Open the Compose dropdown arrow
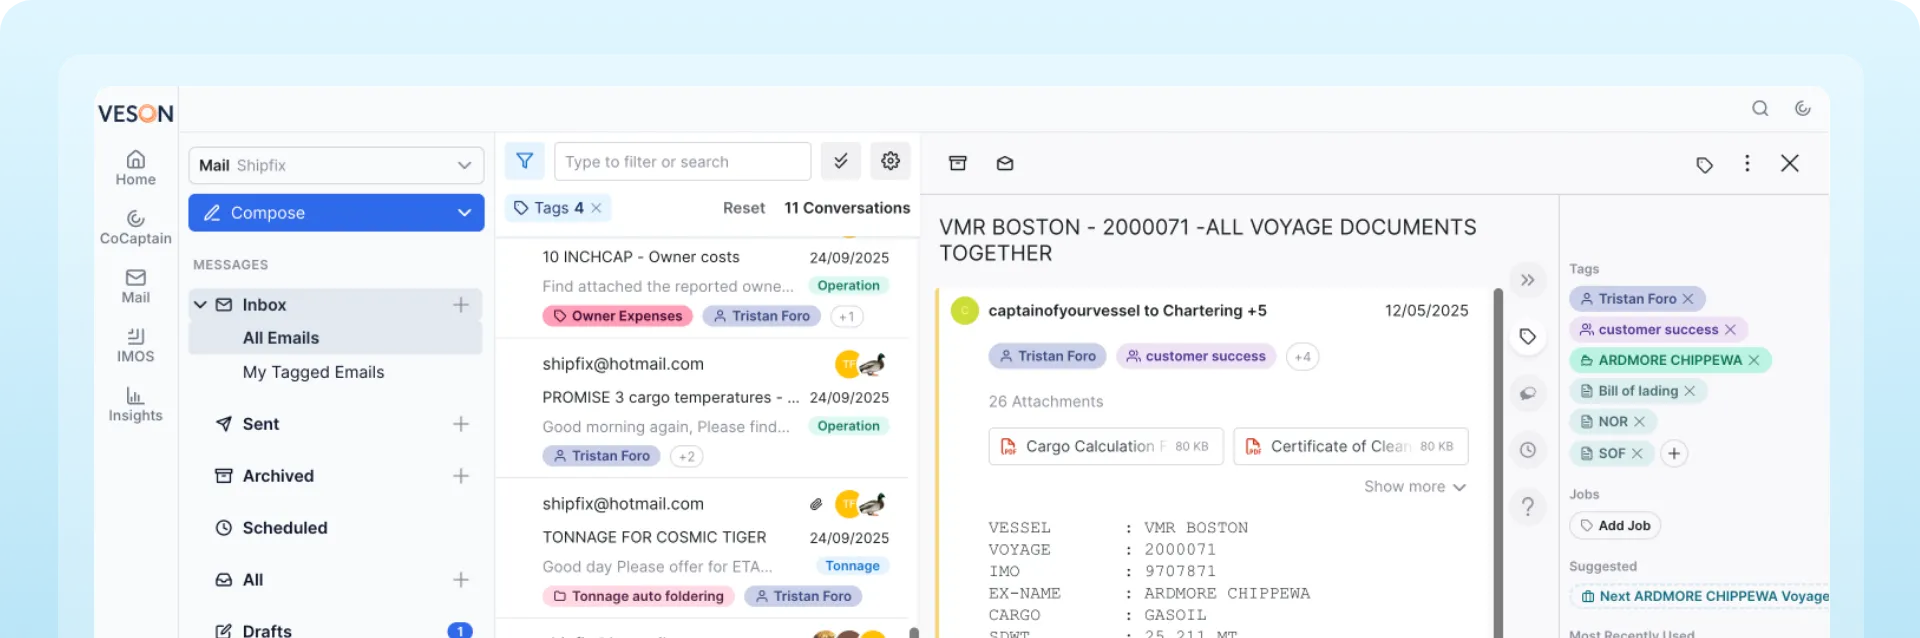Image resolution: width=1920 pixels, height=638 pixels. coord(464,213)
